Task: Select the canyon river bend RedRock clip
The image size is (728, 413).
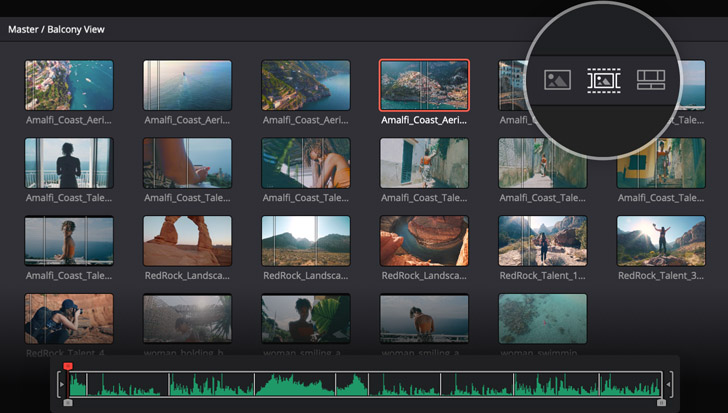Action: (424, 241)
